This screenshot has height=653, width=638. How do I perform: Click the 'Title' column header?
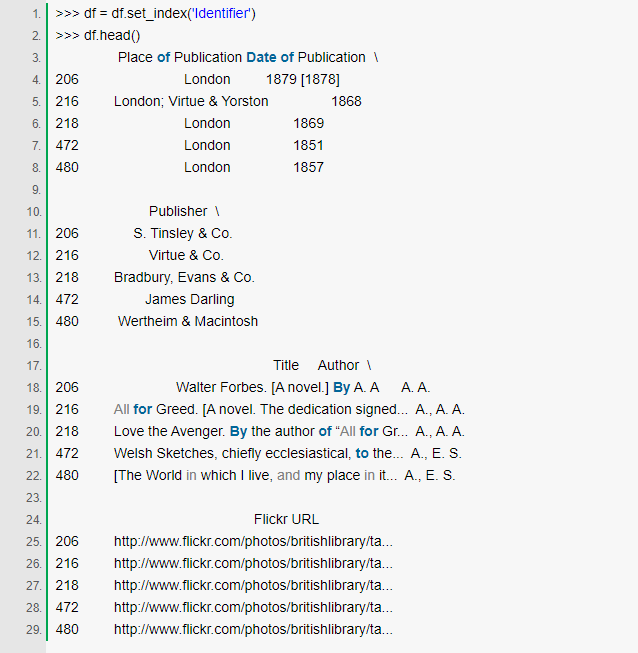286,365
